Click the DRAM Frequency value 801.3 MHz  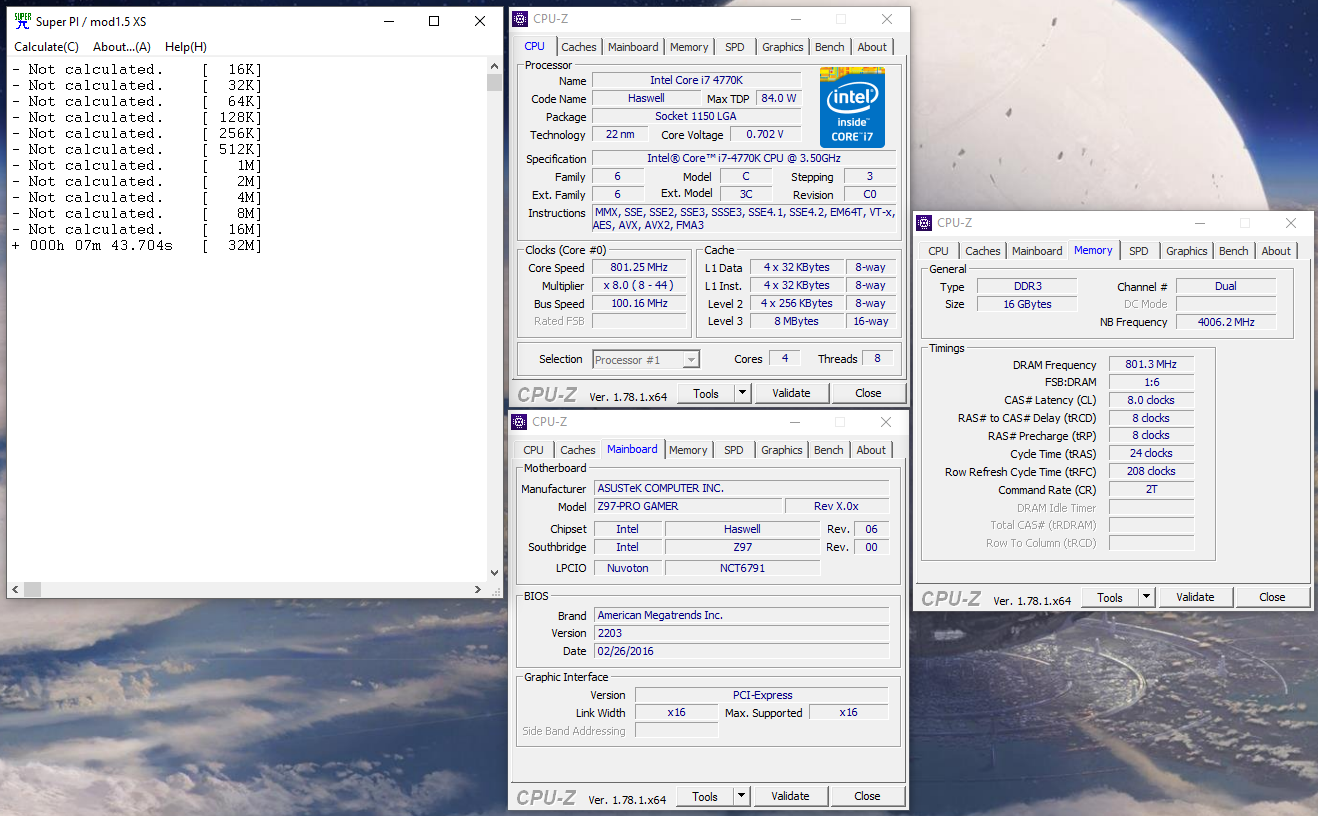[x=1151, y=365]
